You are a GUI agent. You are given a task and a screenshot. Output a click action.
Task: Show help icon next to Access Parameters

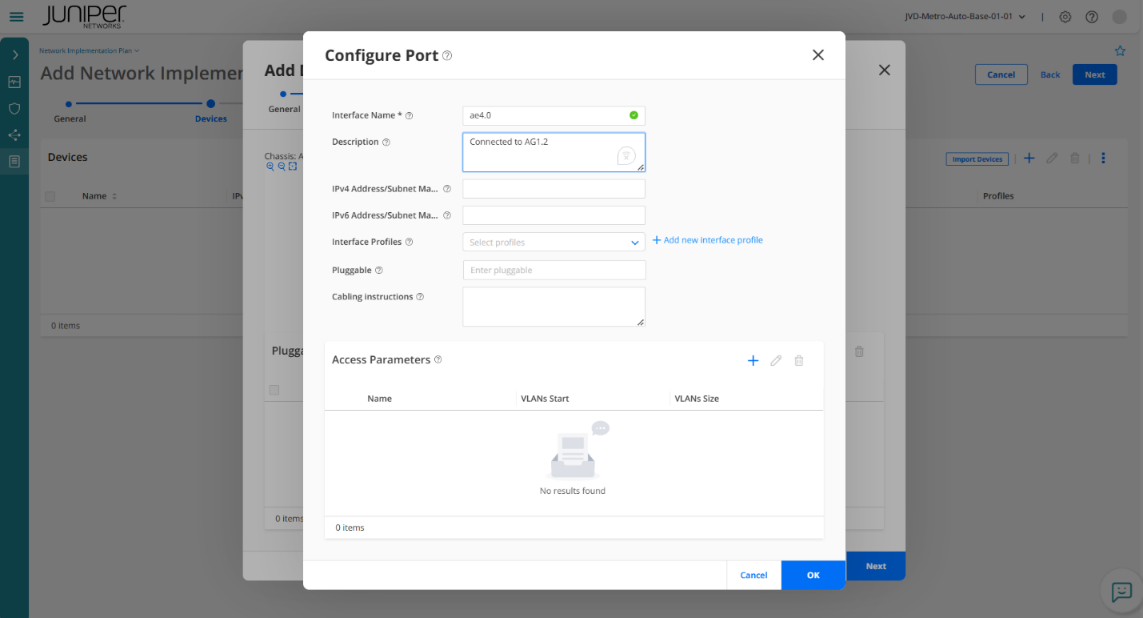tap(438, 359)
